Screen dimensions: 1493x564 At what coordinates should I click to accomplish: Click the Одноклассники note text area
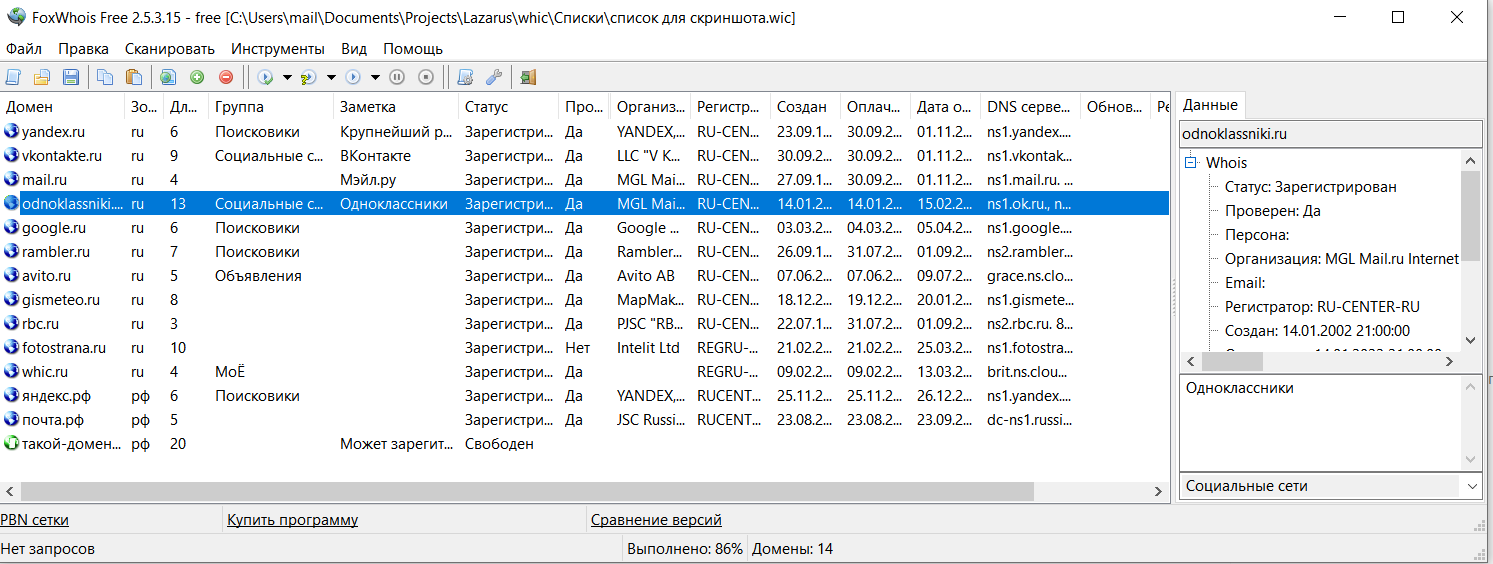click(1320, 421)
